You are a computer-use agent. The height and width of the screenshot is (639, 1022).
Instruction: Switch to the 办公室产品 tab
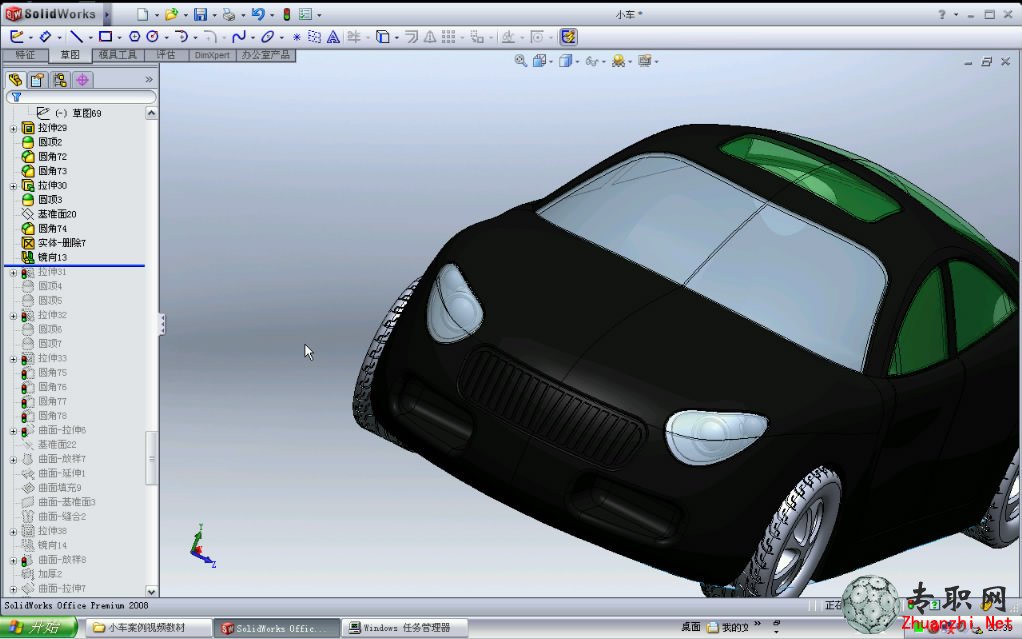pyautogui.click(x=266, y=55)
